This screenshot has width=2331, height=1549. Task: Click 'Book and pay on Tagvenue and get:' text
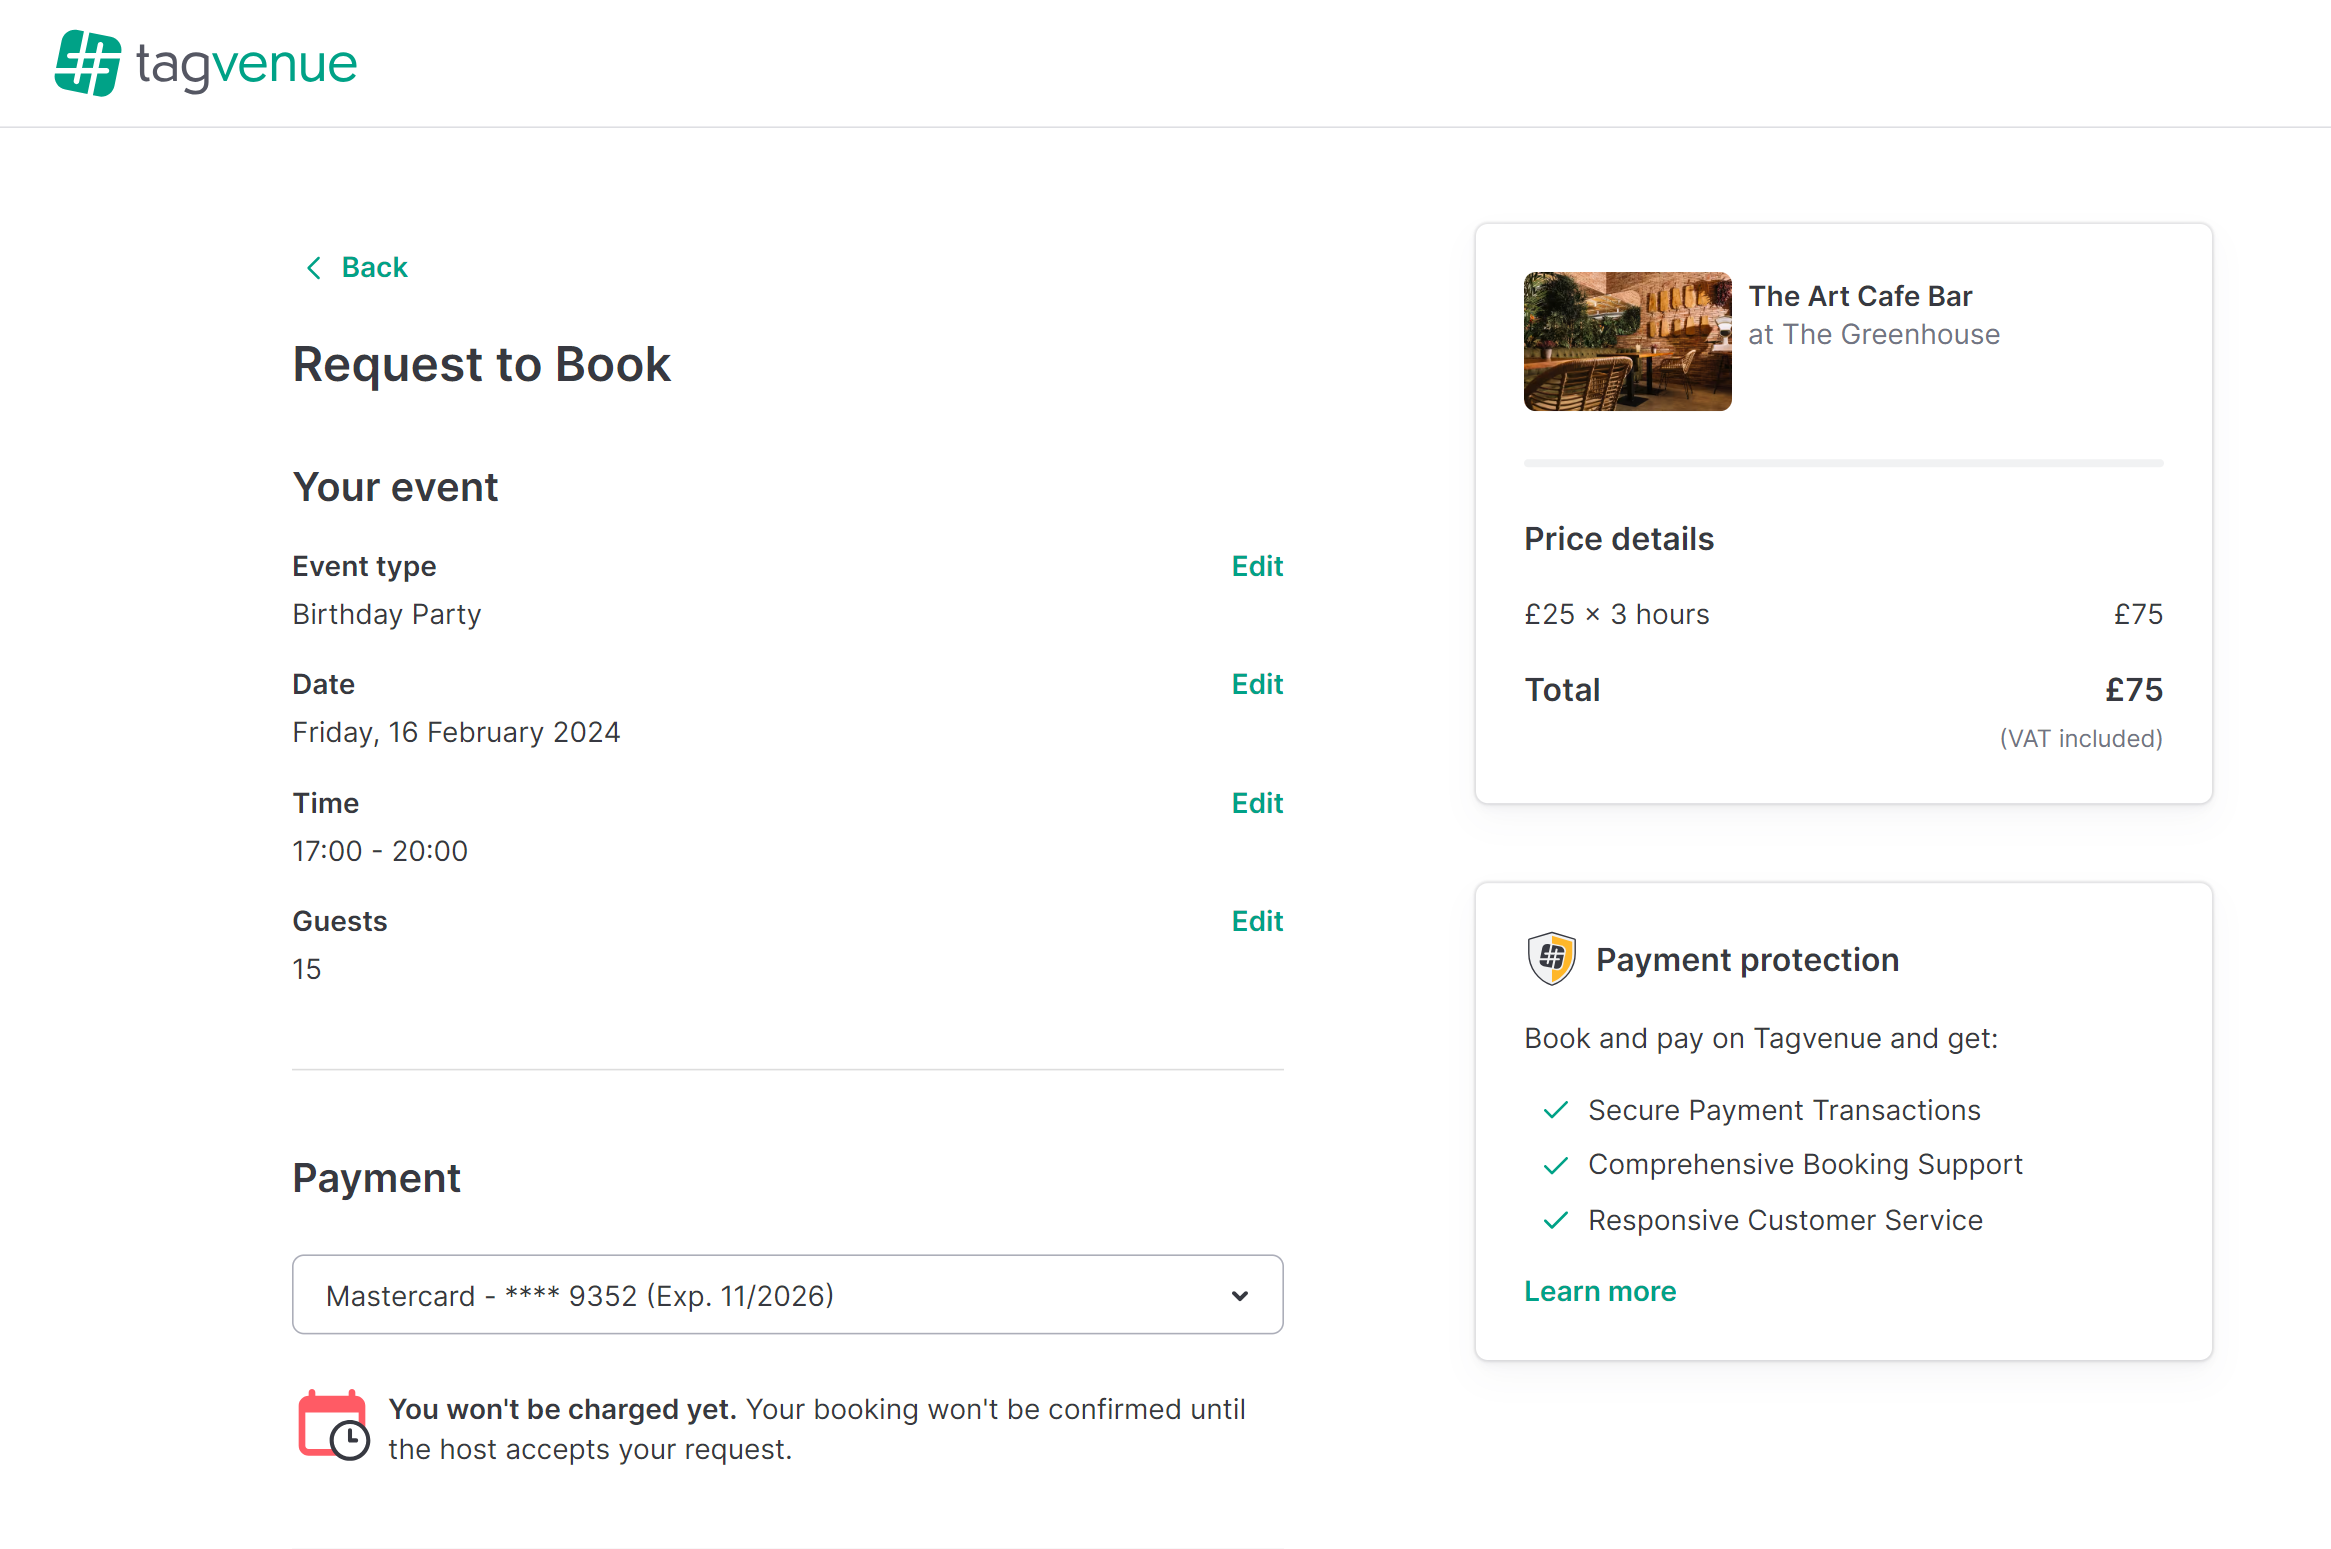[1760, 1039]
